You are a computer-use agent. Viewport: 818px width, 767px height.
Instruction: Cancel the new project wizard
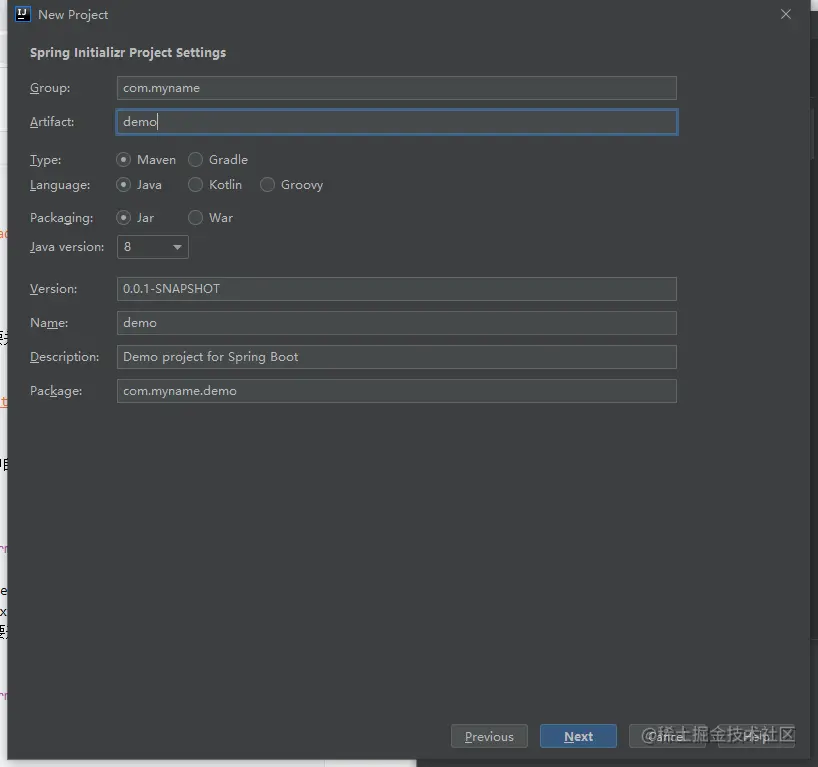667,736
